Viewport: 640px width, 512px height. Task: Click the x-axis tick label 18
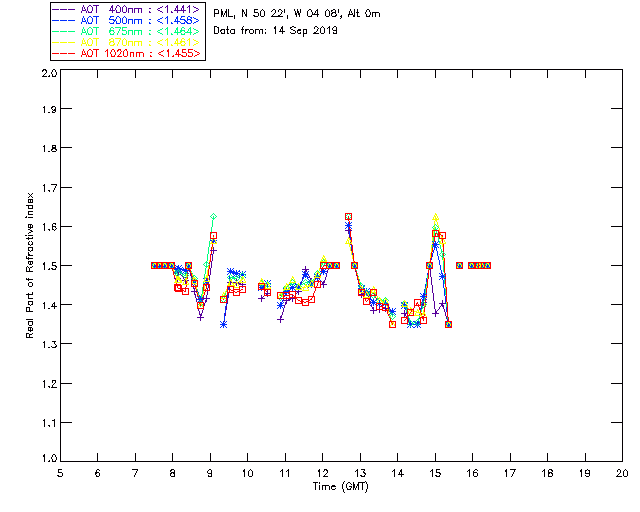547,473
